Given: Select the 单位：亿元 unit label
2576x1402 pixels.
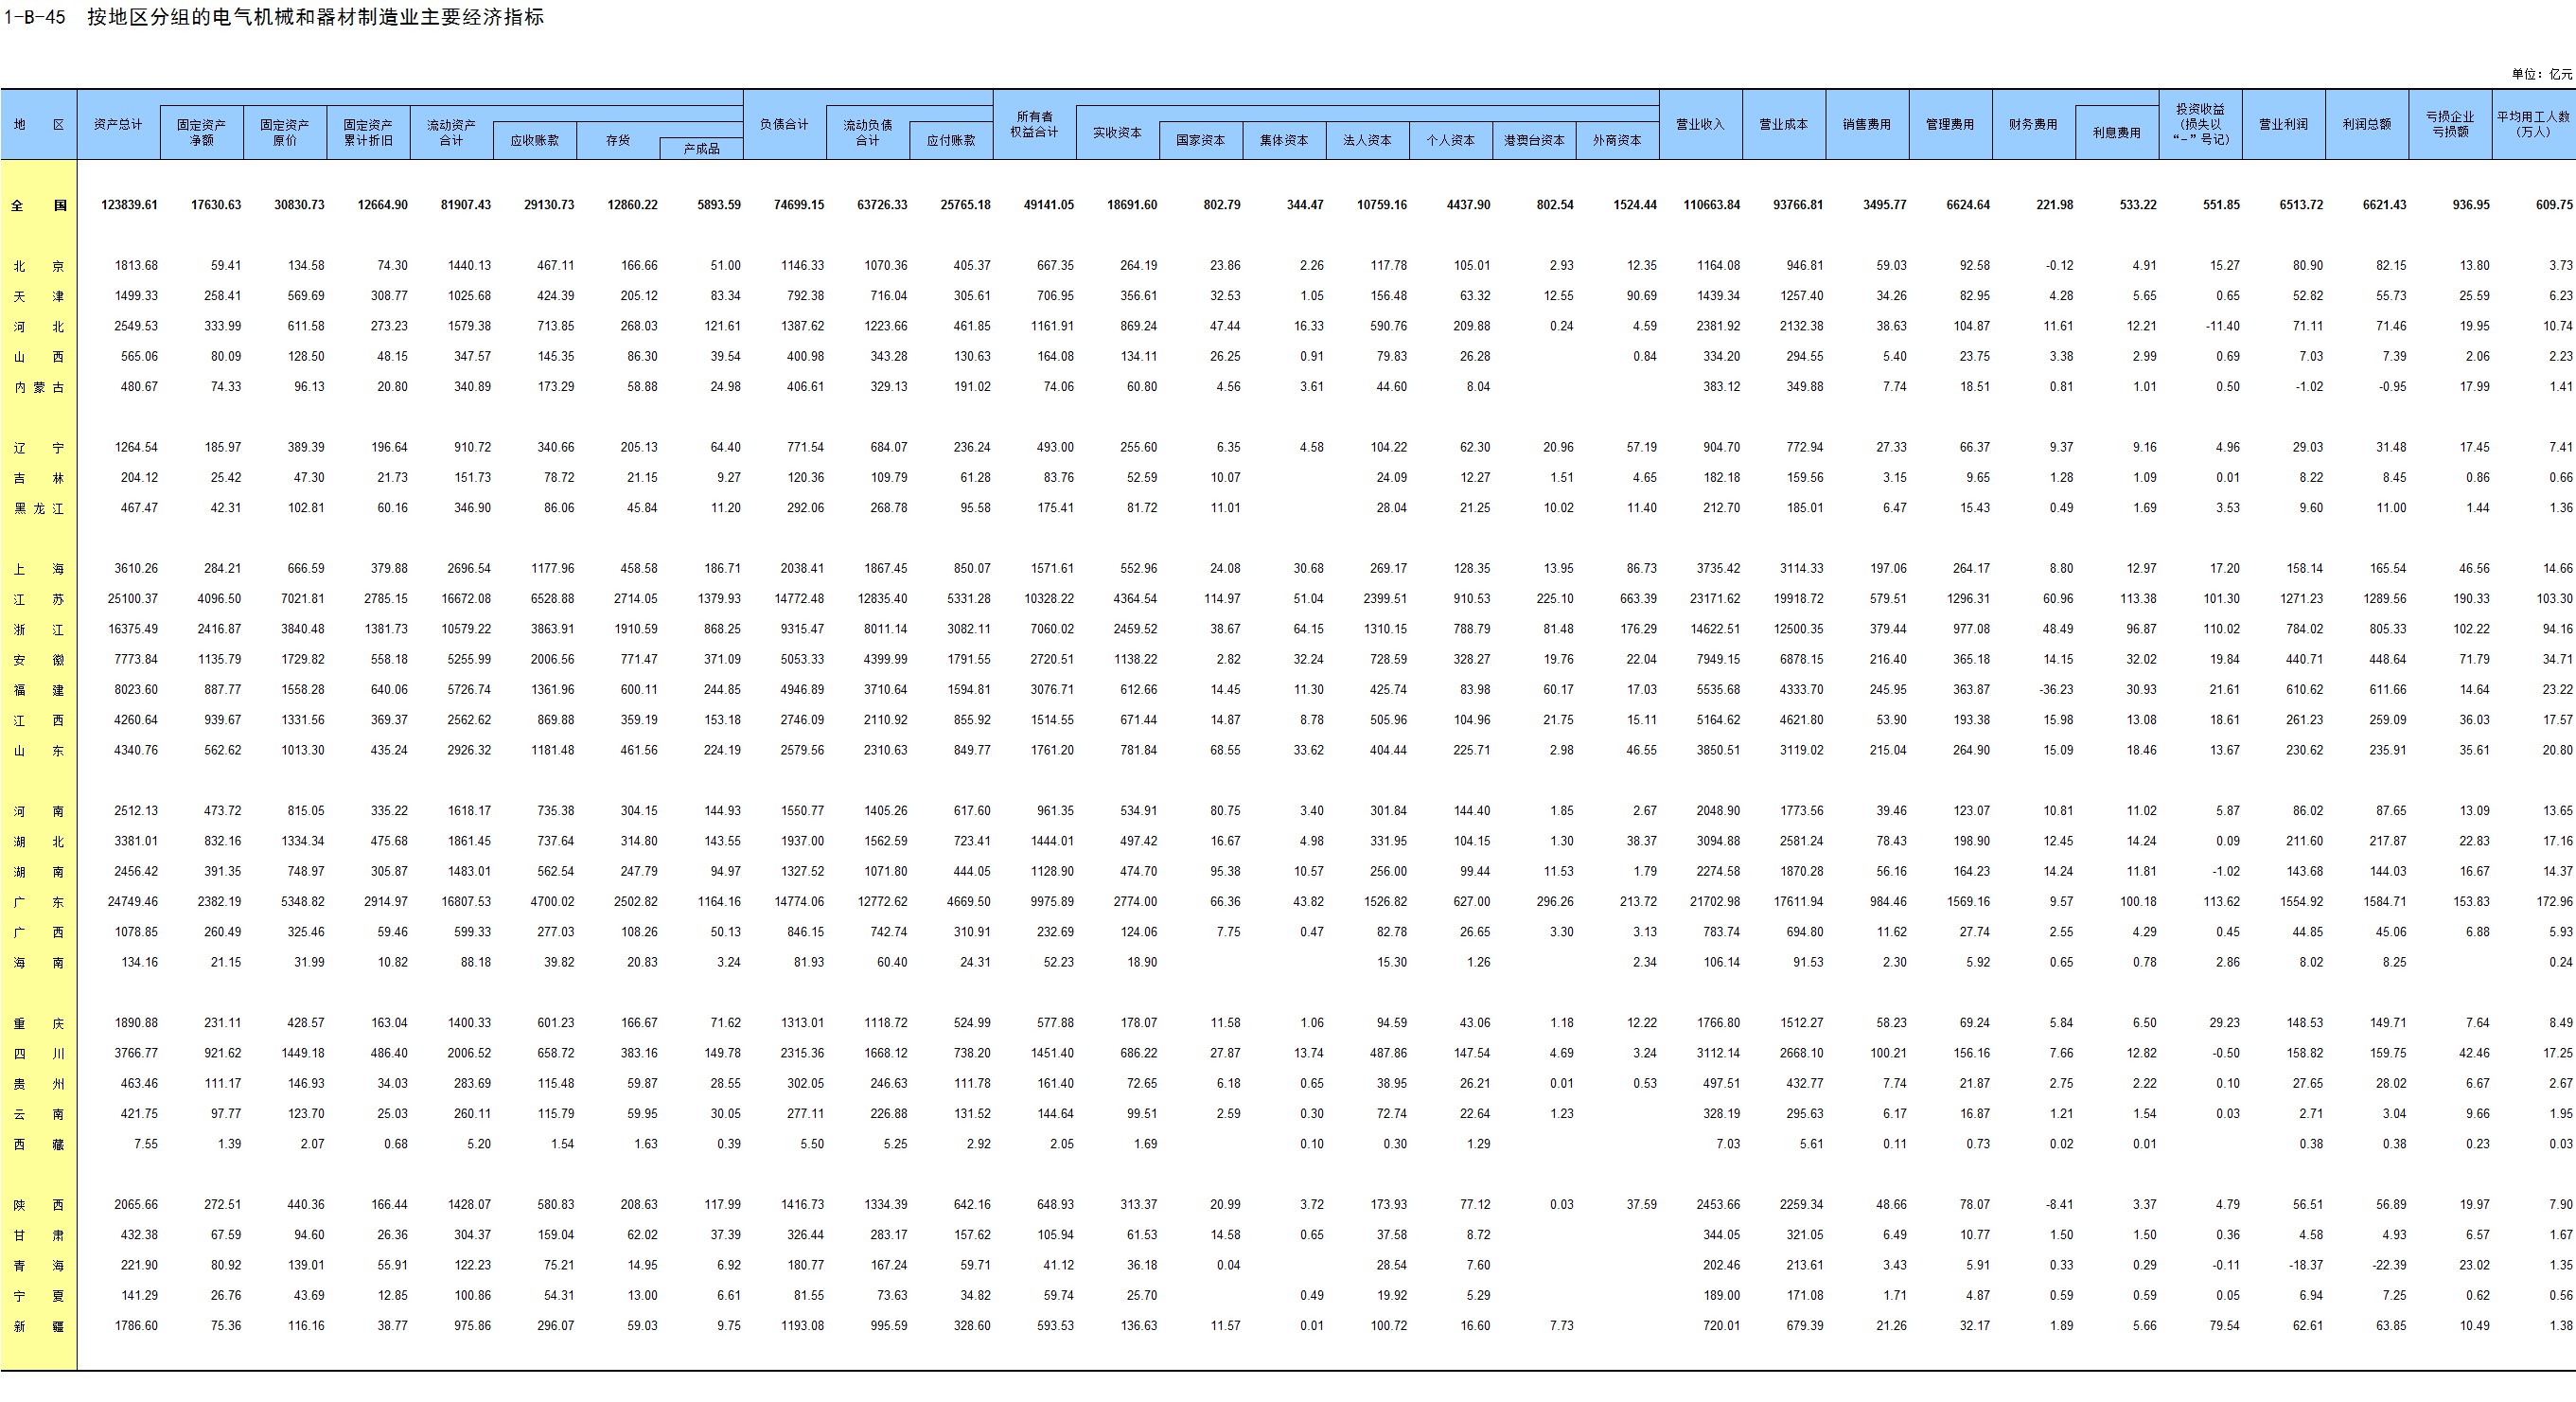Looking at the screenshot, I should 2541,74.
